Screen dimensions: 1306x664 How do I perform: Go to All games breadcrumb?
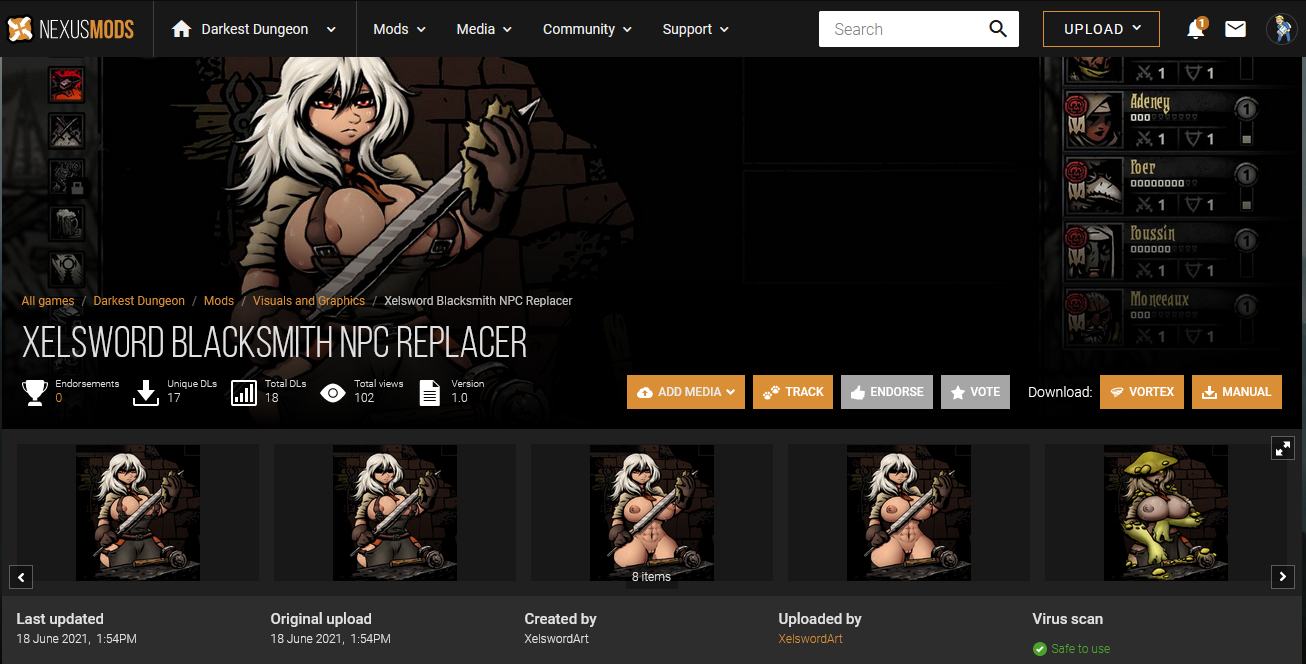[x=48, y=301]
